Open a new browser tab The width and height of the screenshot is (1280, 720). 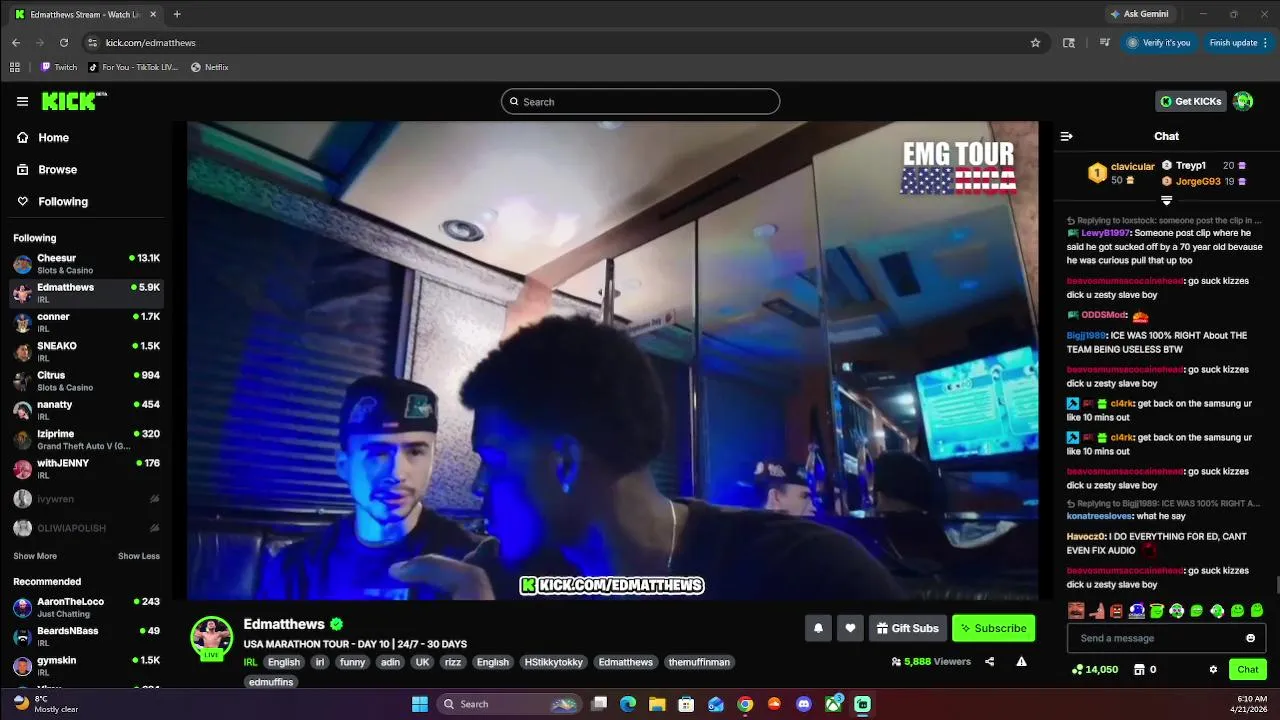tap(177, 14)
